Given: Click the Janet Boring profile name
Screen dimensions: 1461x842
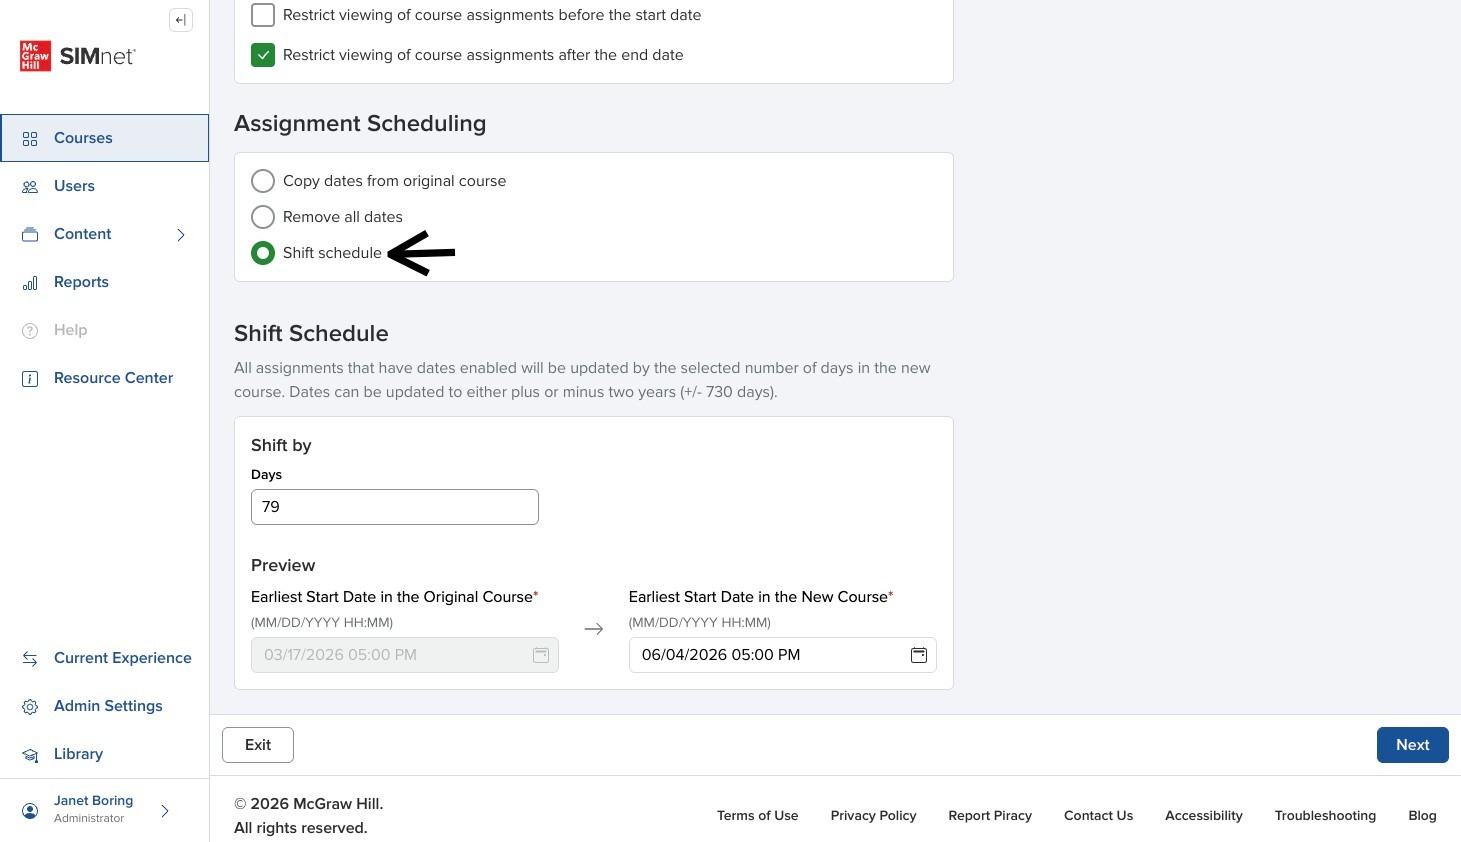Looking at the screenshot, I should pos(93,801).
